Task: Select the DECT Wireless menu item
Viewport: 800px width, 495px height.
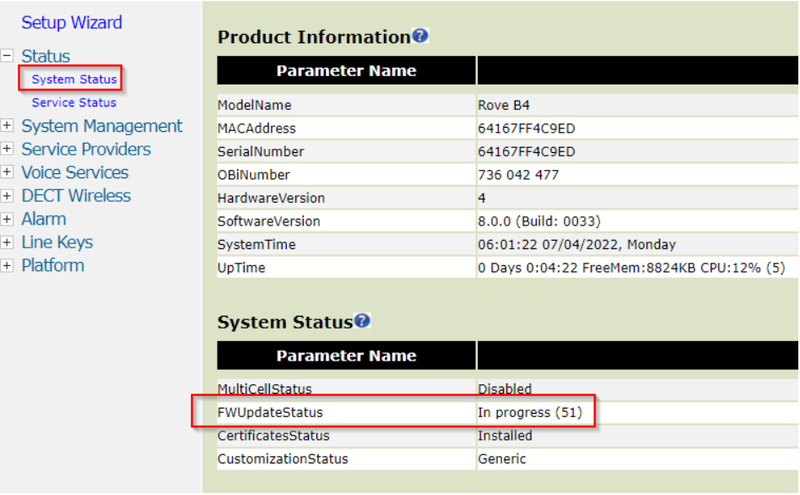Action: (76, 196)
